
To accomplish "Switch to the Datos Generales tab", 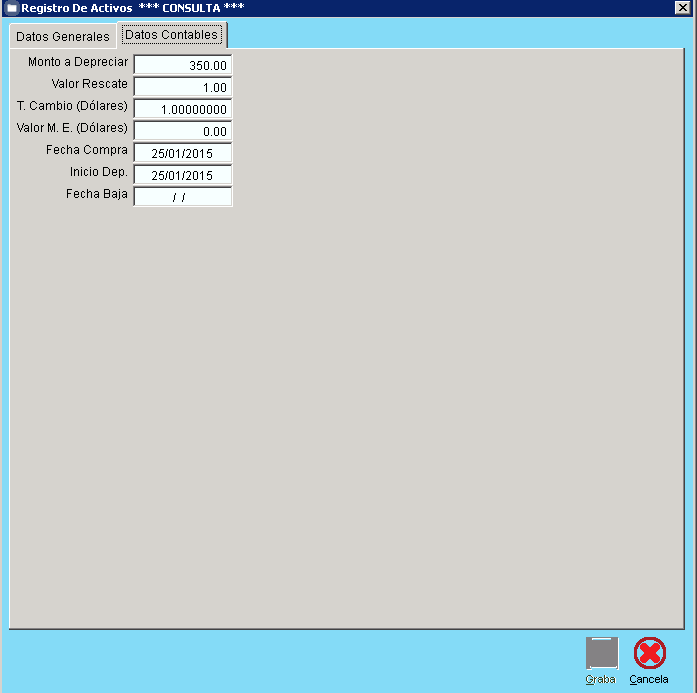I will click(63, 36).
